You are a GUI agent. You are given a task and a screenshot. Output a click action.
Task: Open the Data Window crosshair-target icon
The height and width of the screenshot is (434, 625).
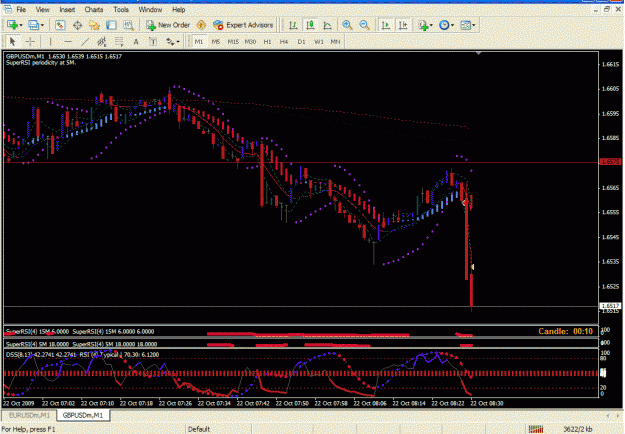point(77,25)
